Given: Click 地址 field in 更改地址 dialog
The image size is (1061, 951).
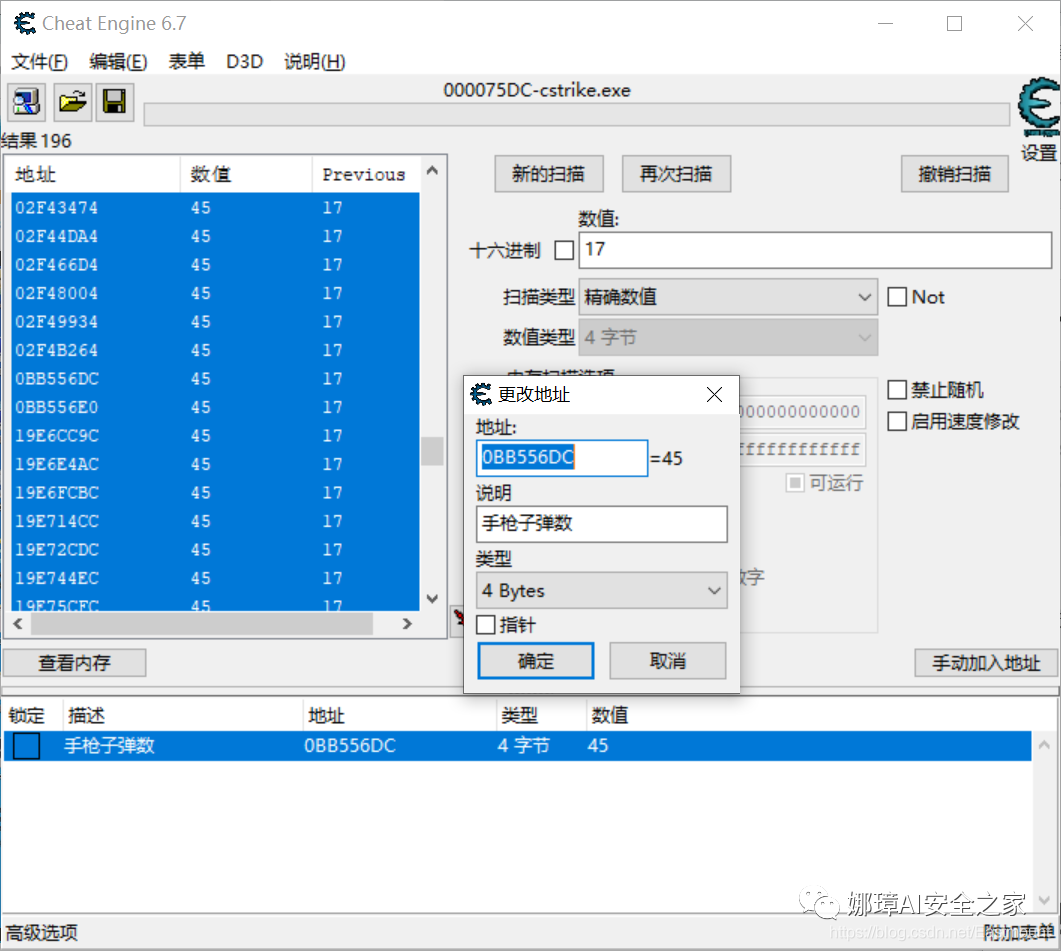Looking at the screenshot, I should (562, 458).
